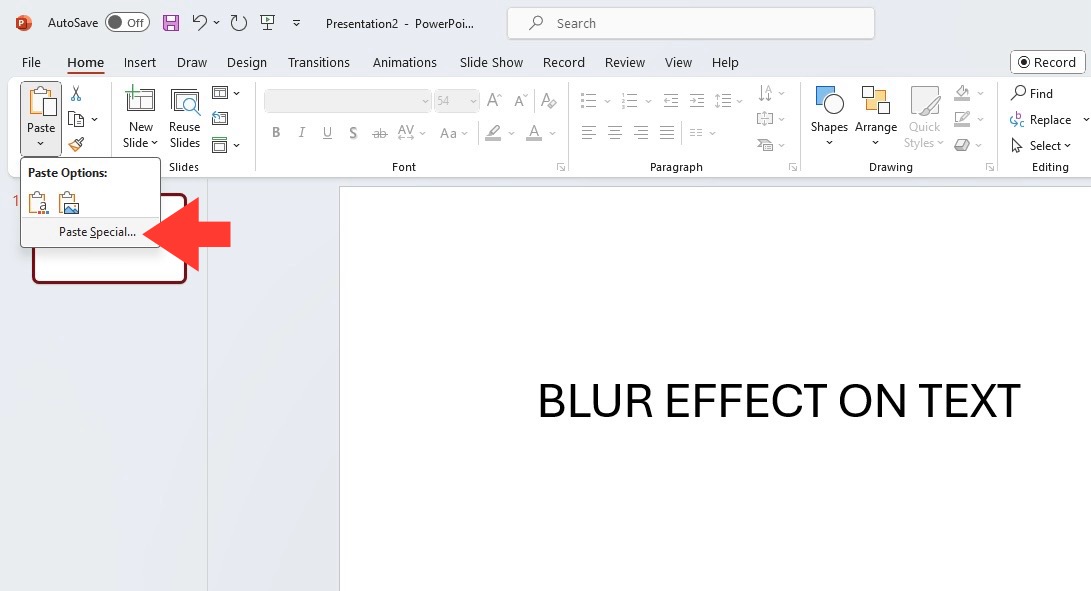Open the Review tab
The width and height of the screenshot is (1091, 591).
tap(625, 63)
